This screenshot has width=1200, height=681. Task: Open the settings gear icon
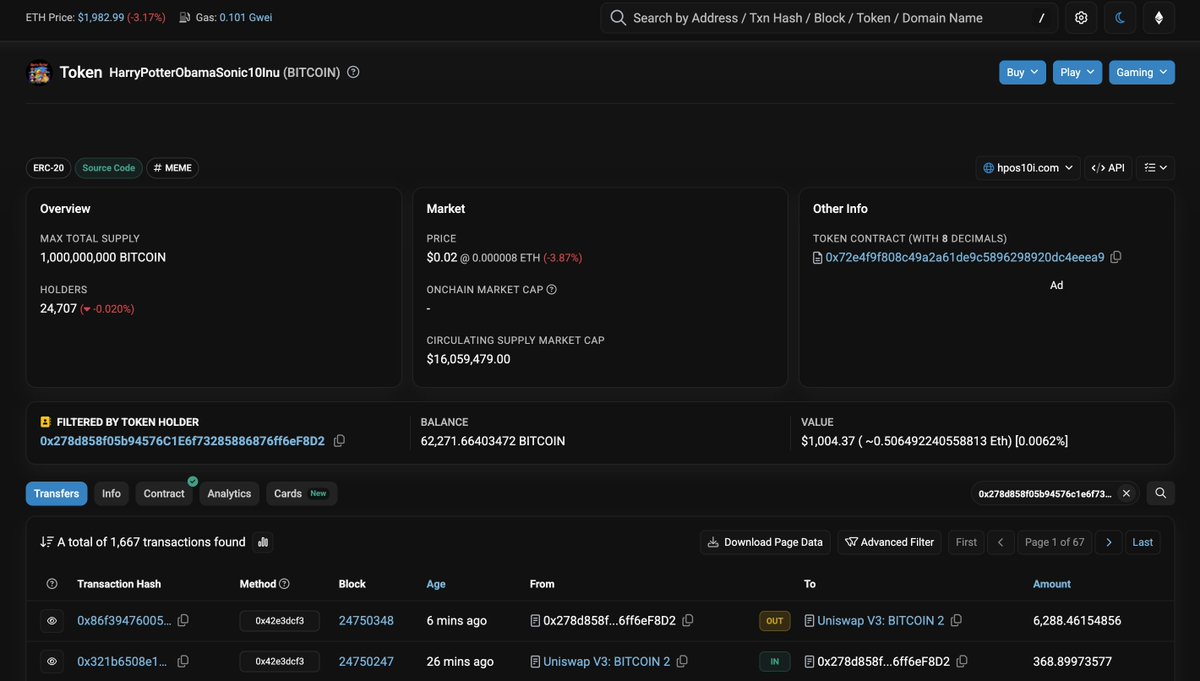tap(1081, 18)
